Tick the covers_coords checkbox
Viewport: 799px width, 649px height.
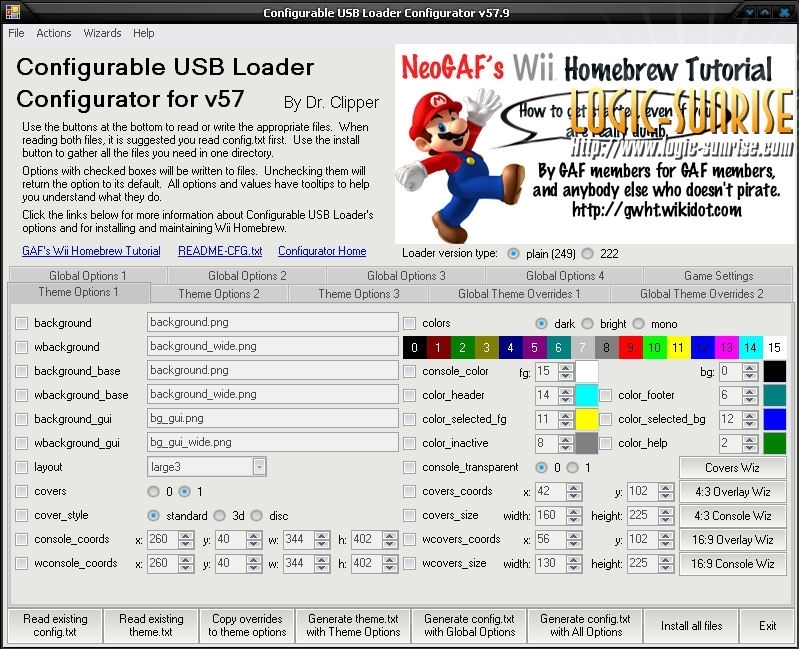409,491
